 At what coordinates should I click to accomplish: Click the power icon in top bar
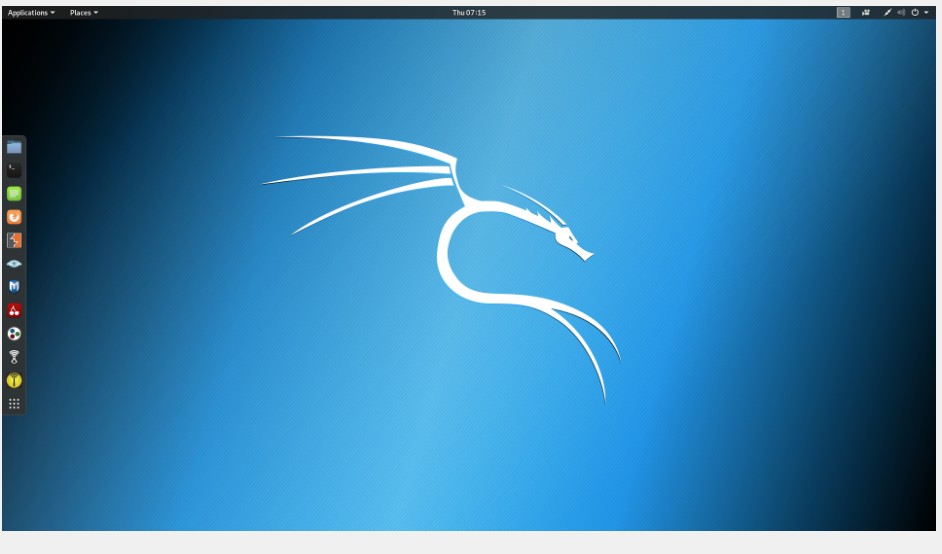pyautogui.click(x=915, y=13)
